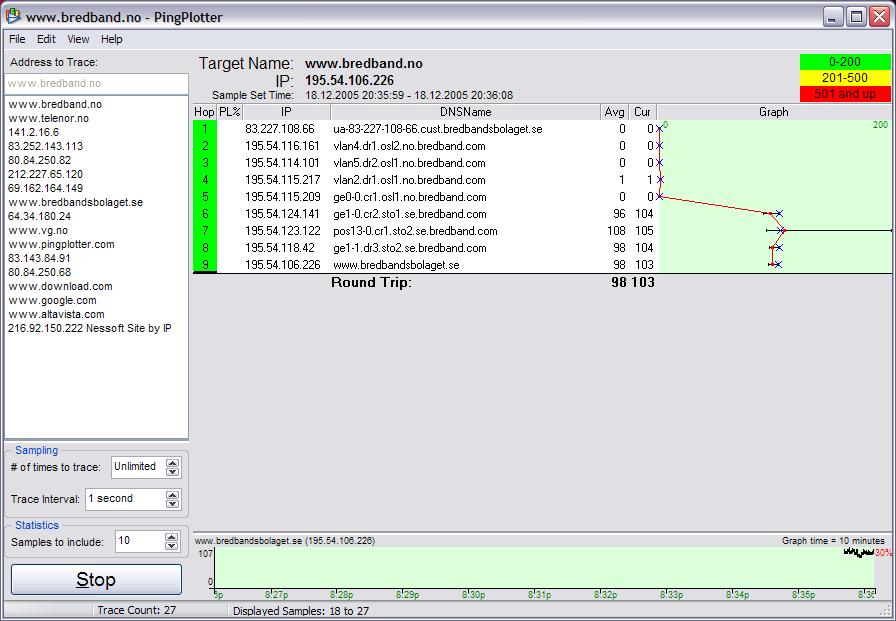Decrease Samples to include value

[171, 546]
